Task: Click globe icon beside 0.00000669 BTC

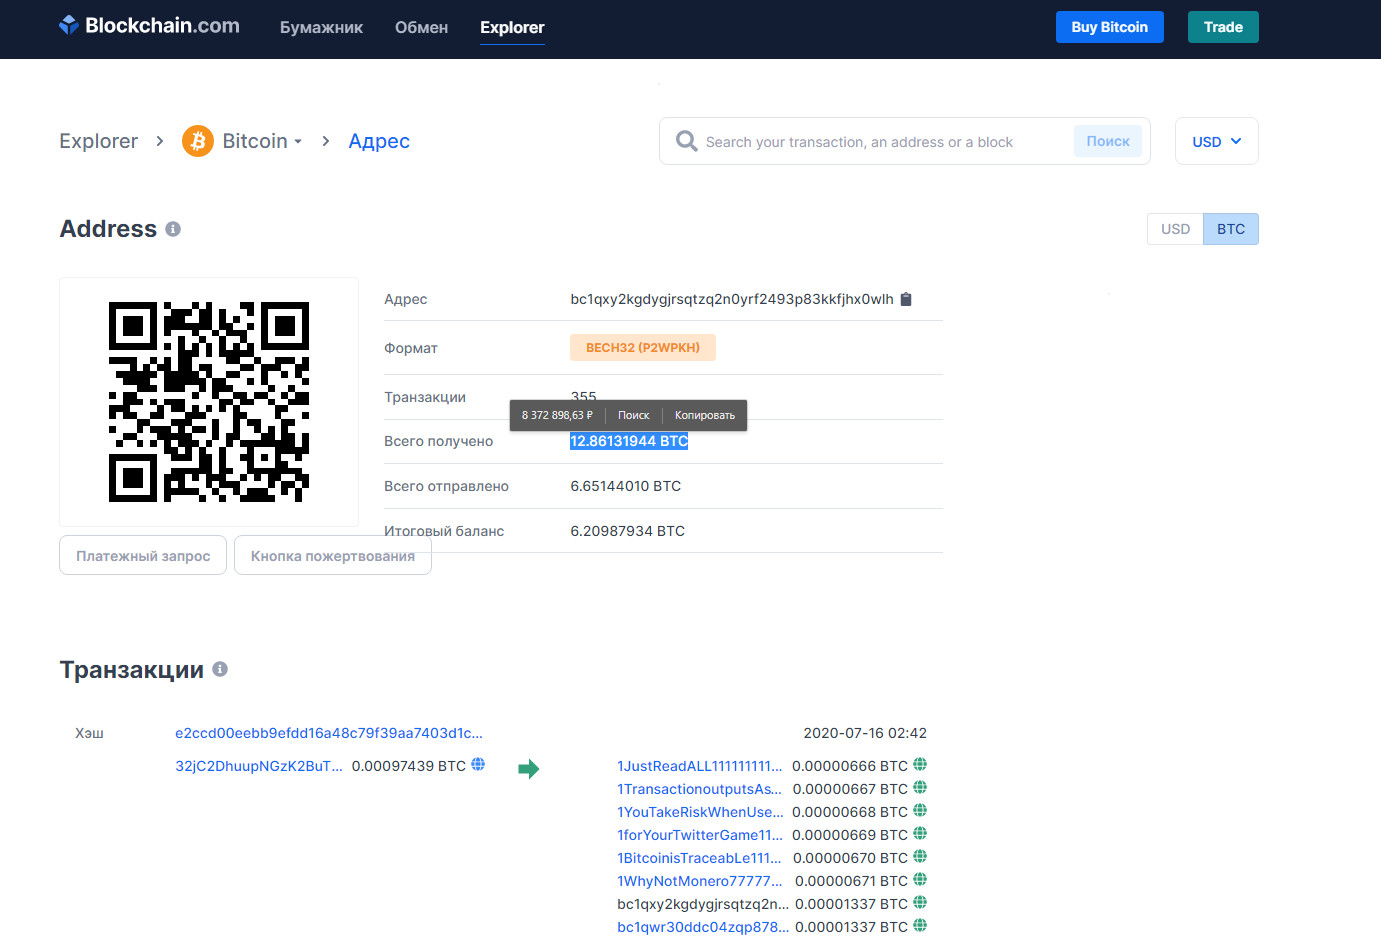Action: pos(920,833)
